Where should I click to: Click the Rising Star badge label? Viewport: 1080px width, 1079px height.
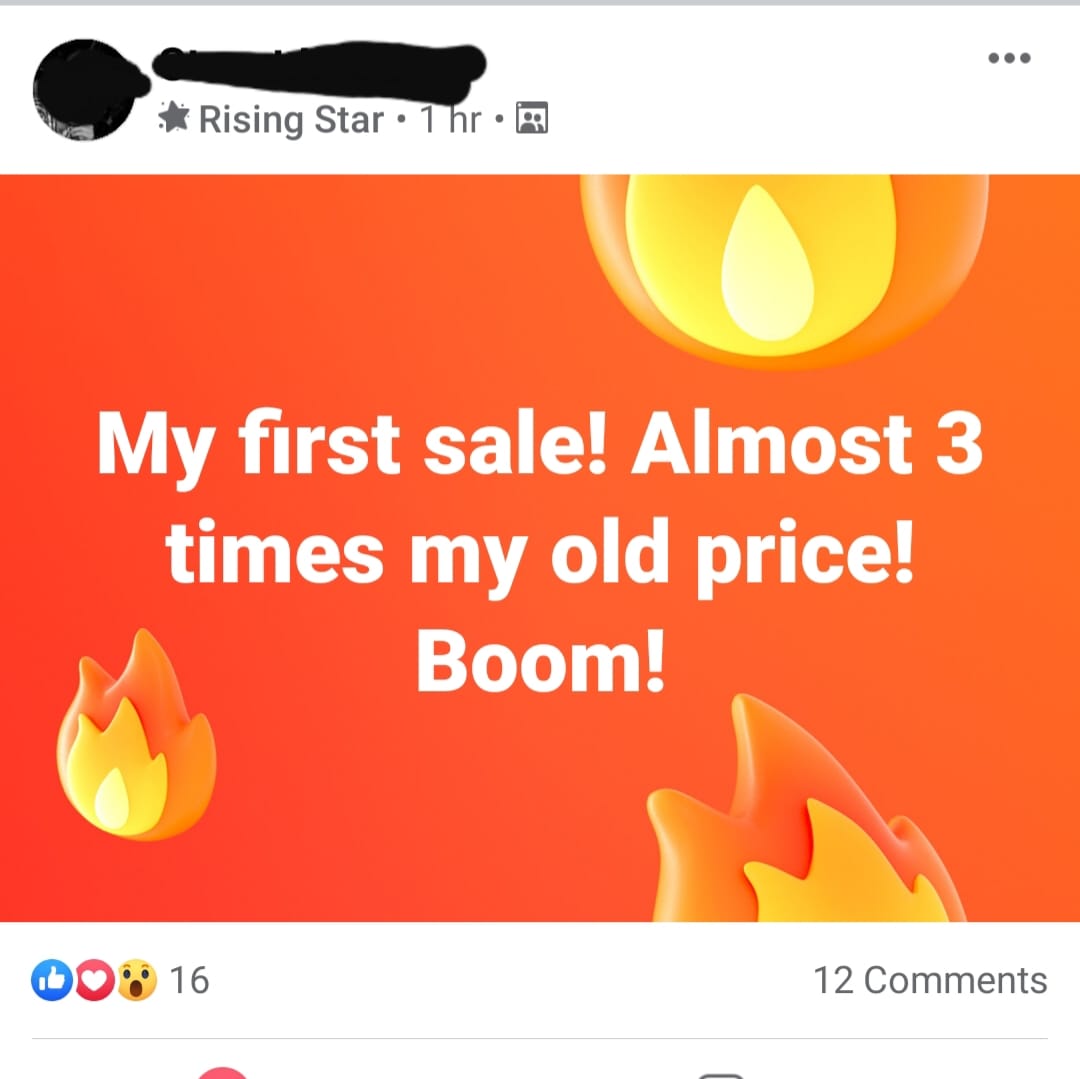click(x=291, y=120)
